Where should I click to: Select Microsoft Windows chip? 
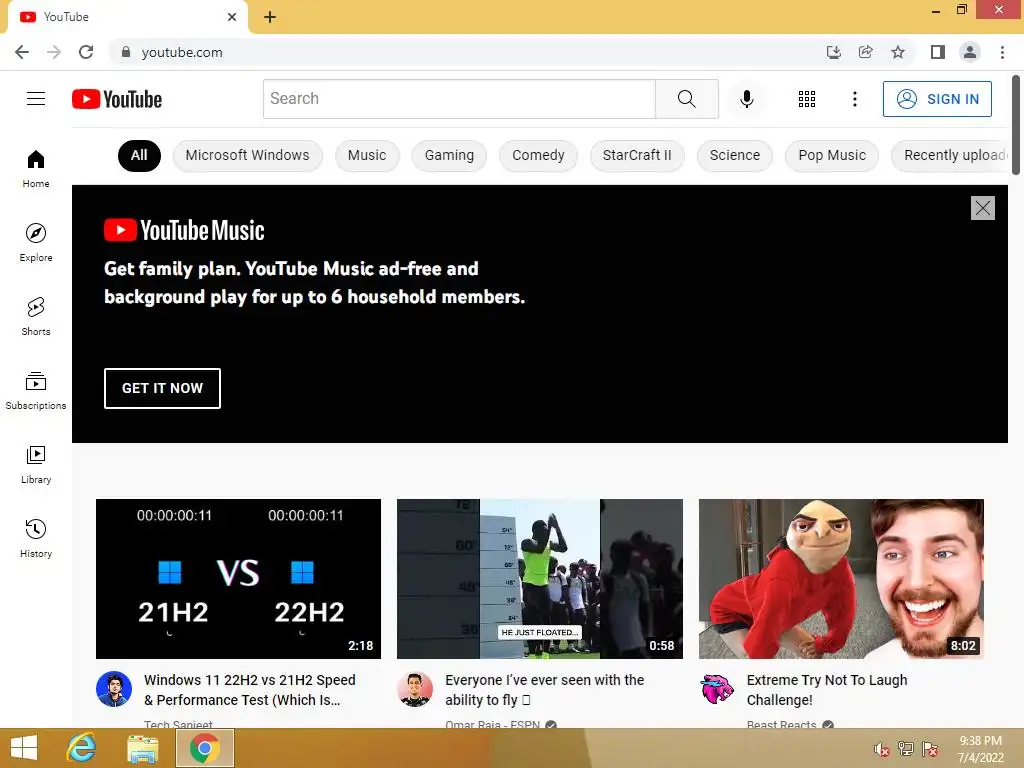tap(248, 155)
